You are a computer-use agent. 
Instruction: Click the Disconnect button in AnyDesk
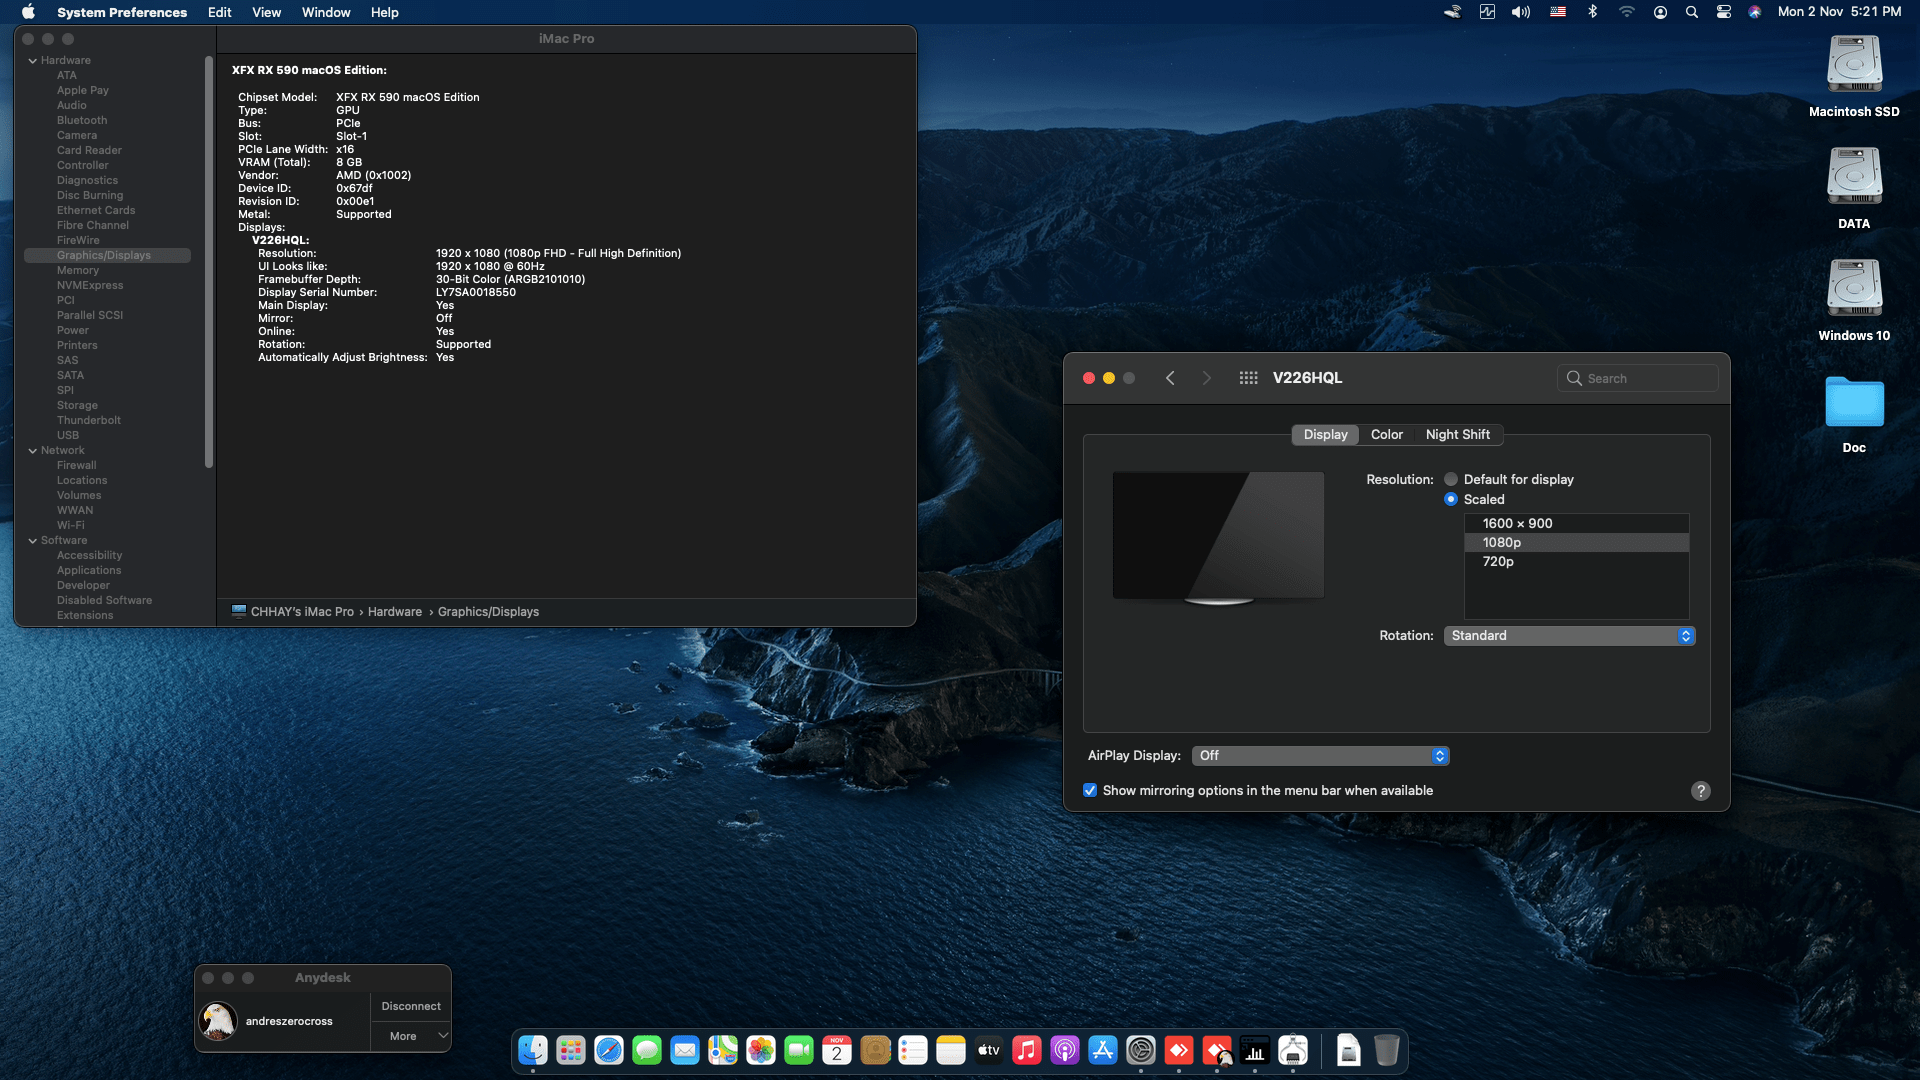point(410,1006)
